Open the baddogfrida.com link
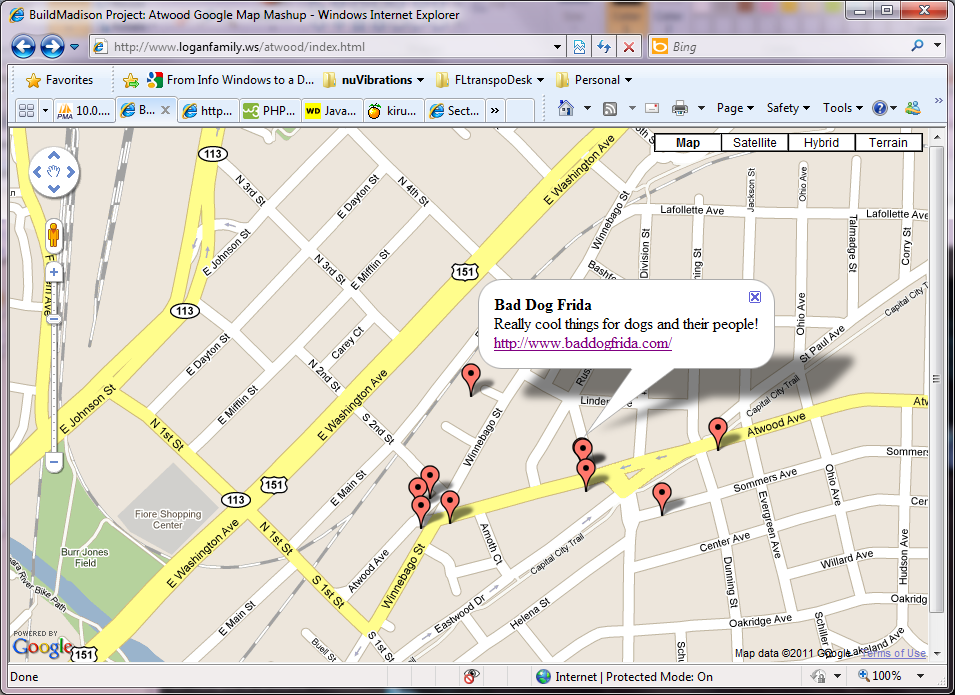 click(582, 343)
